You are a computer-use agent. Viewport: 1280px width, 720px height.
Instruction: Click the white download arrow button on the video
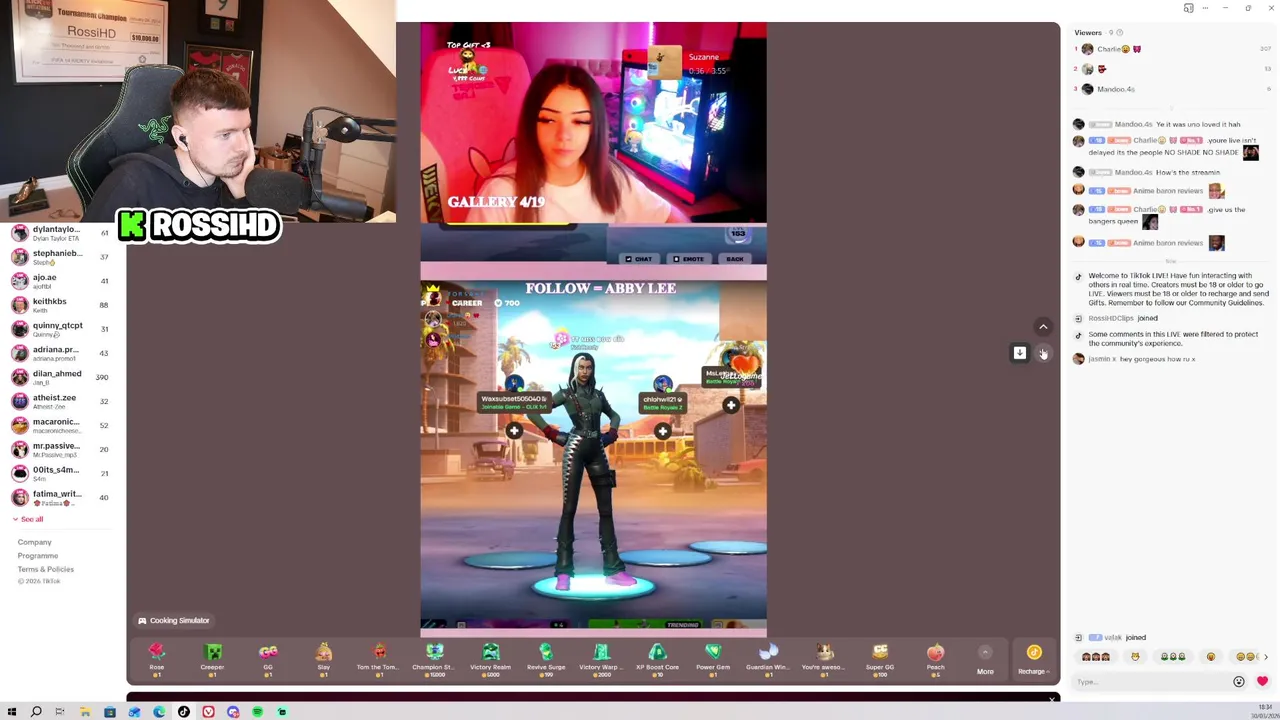pyautogui.click(x=1019, y=353)
